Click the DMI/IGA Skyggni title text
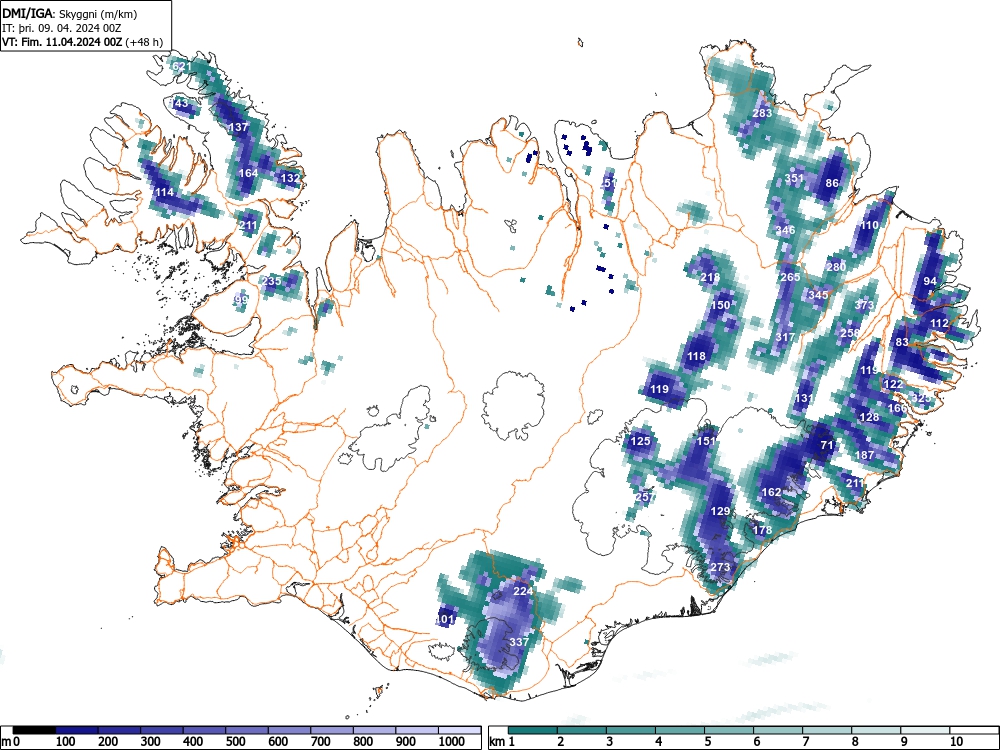Image resolution: width=1000 pixels, height=750 pixels. 70,14
